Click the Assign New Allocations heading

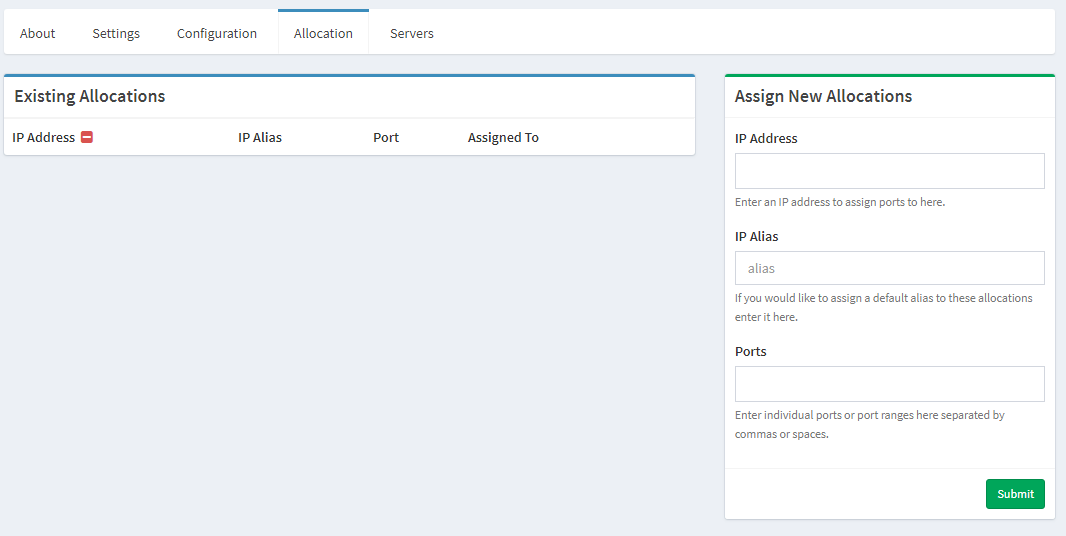pyautogui.click(x=823, y=97)
